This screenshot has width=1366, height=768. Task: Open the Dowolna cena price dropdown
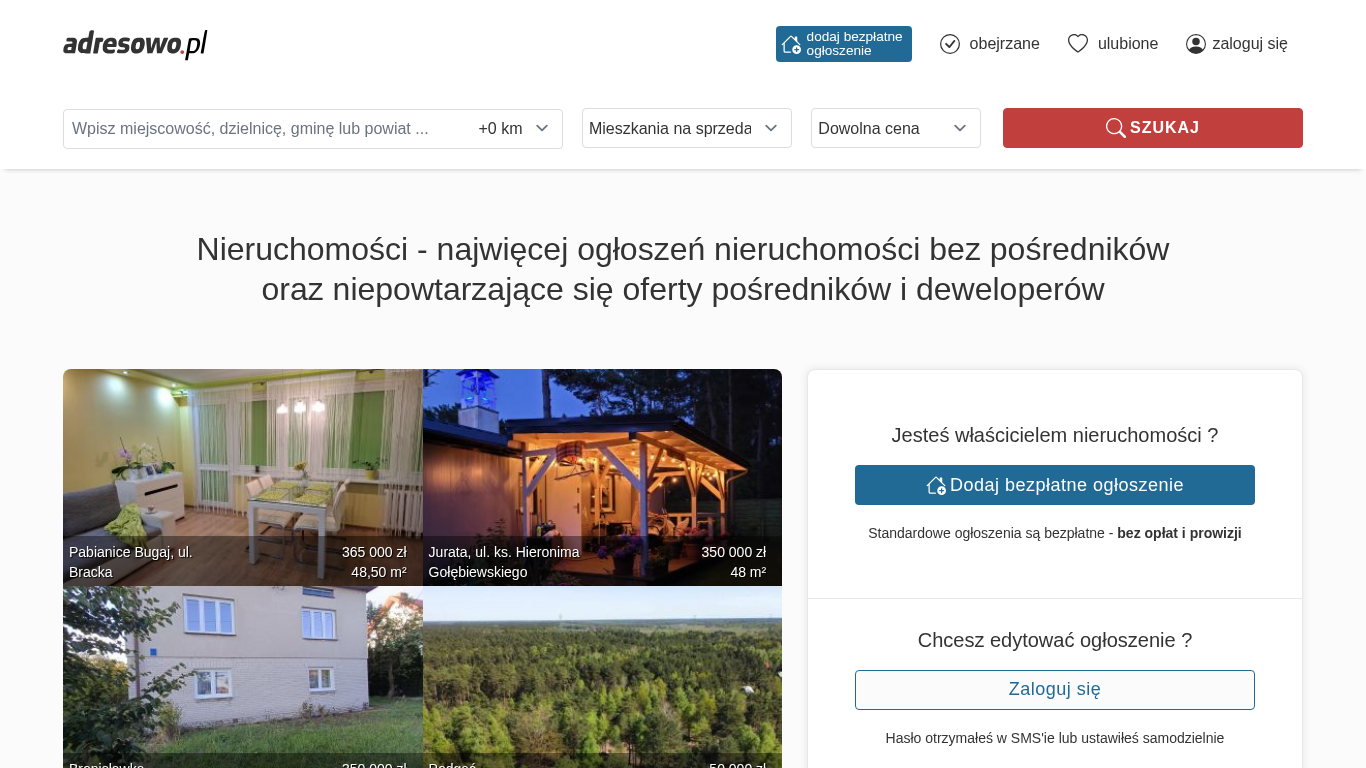[895, 128]
